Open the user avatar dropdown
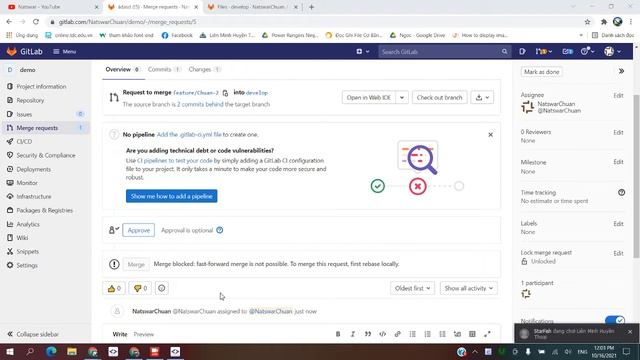Viewport: 640px width, 360px height. point(612,51)
